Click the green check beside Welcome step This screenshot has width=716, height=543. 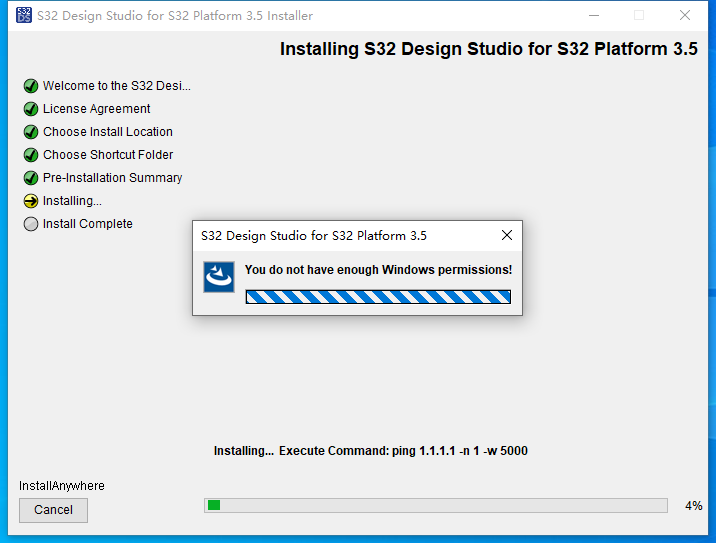(31, 86)
